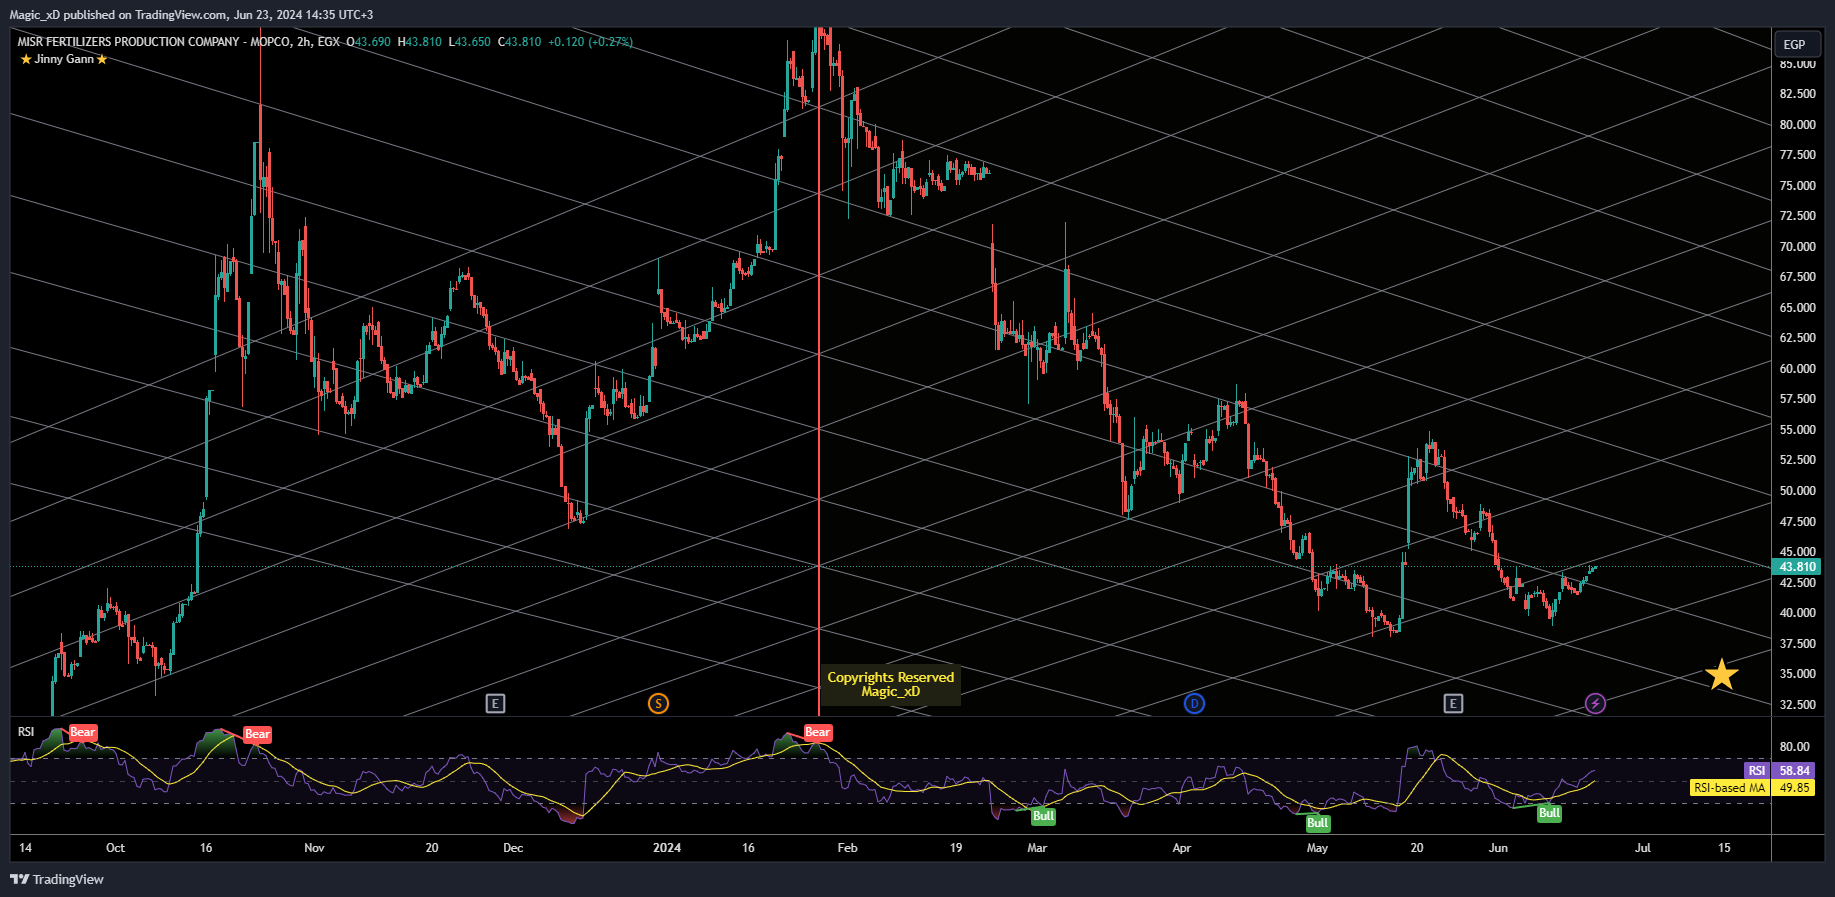This screenshot has width=1835, height=897.
Task: Click the Apr date label
Action: 1182,848
